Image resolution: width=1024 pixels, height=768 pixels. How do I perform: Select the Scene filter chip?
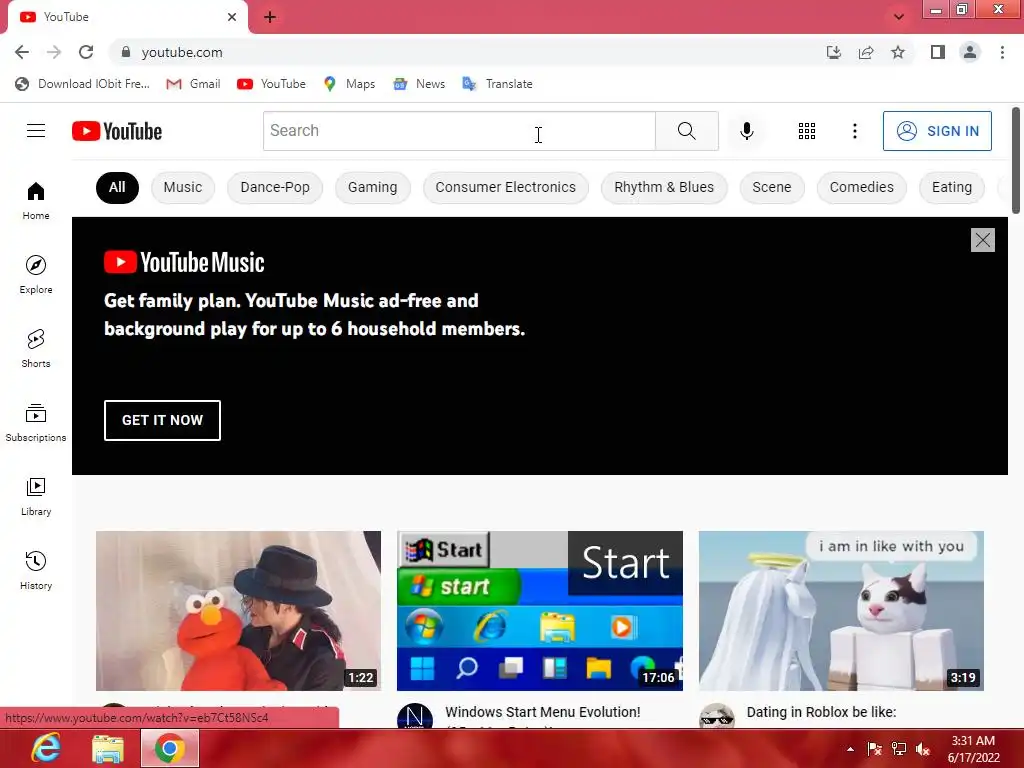click(771, 187)
